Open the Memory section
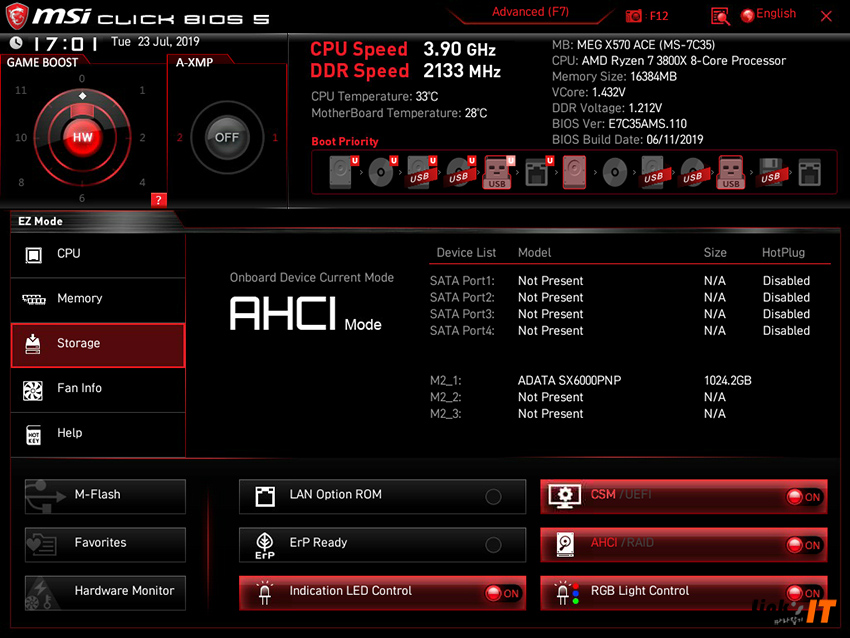The height and width of the screenshot is (638, 850). click(x=98, y=299)
